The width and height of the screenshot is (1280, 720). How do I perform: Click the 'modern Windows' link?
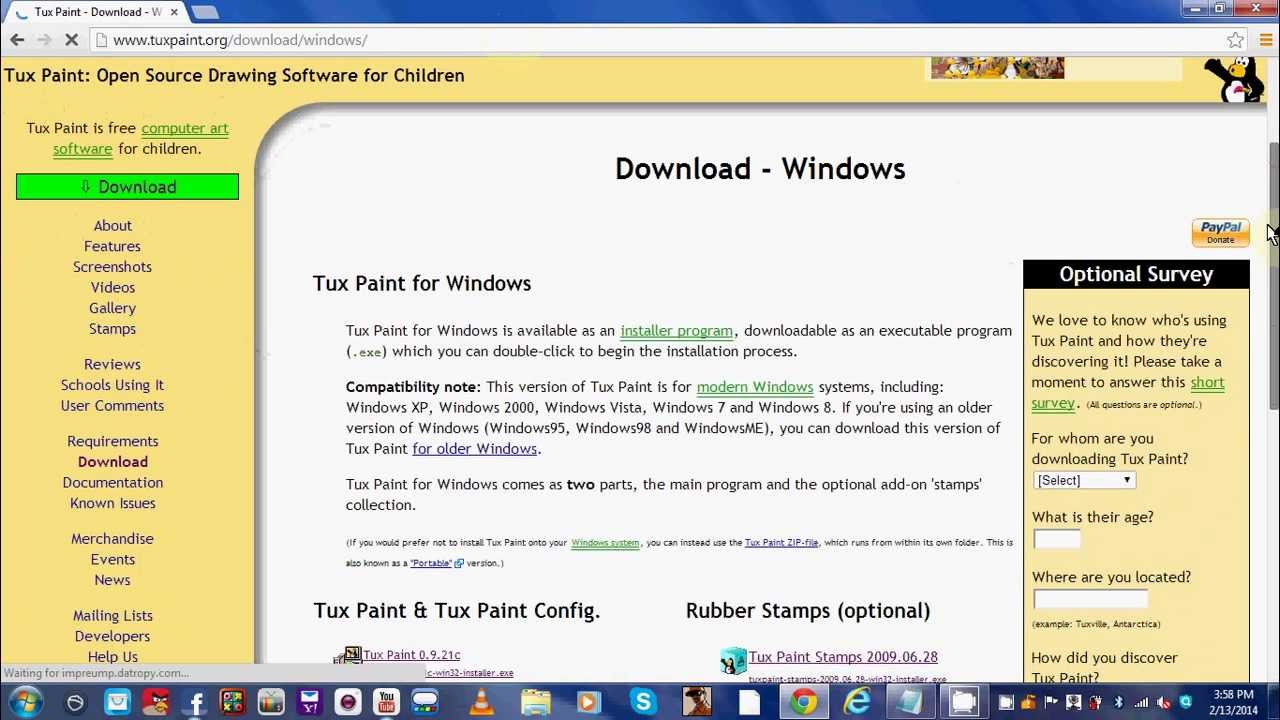pyautogui.click(x=755, y=387)
